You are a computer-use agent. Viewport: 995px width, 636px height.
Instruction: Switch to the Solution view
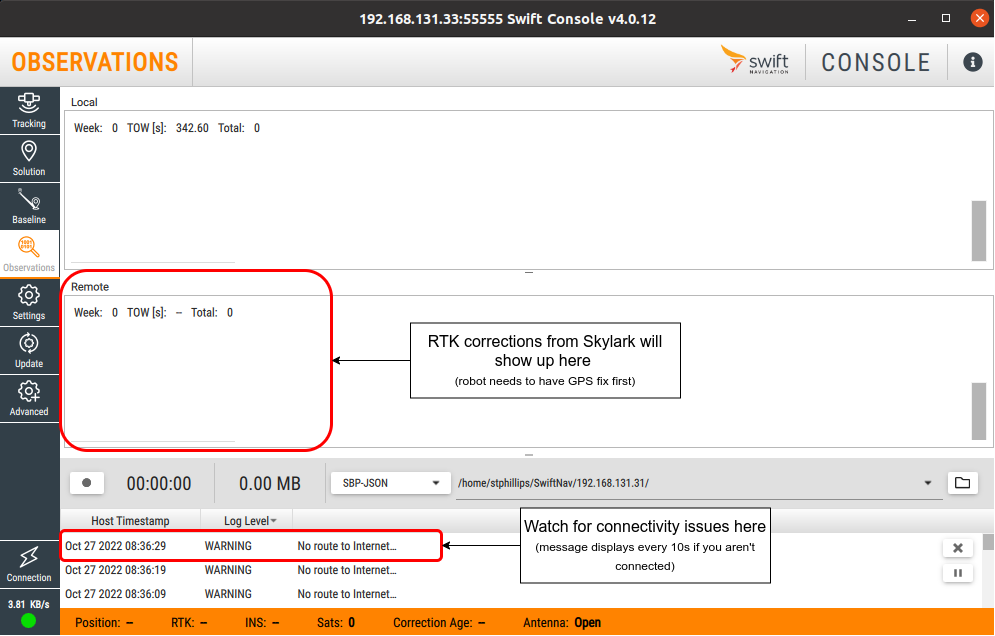coord(29,158)
